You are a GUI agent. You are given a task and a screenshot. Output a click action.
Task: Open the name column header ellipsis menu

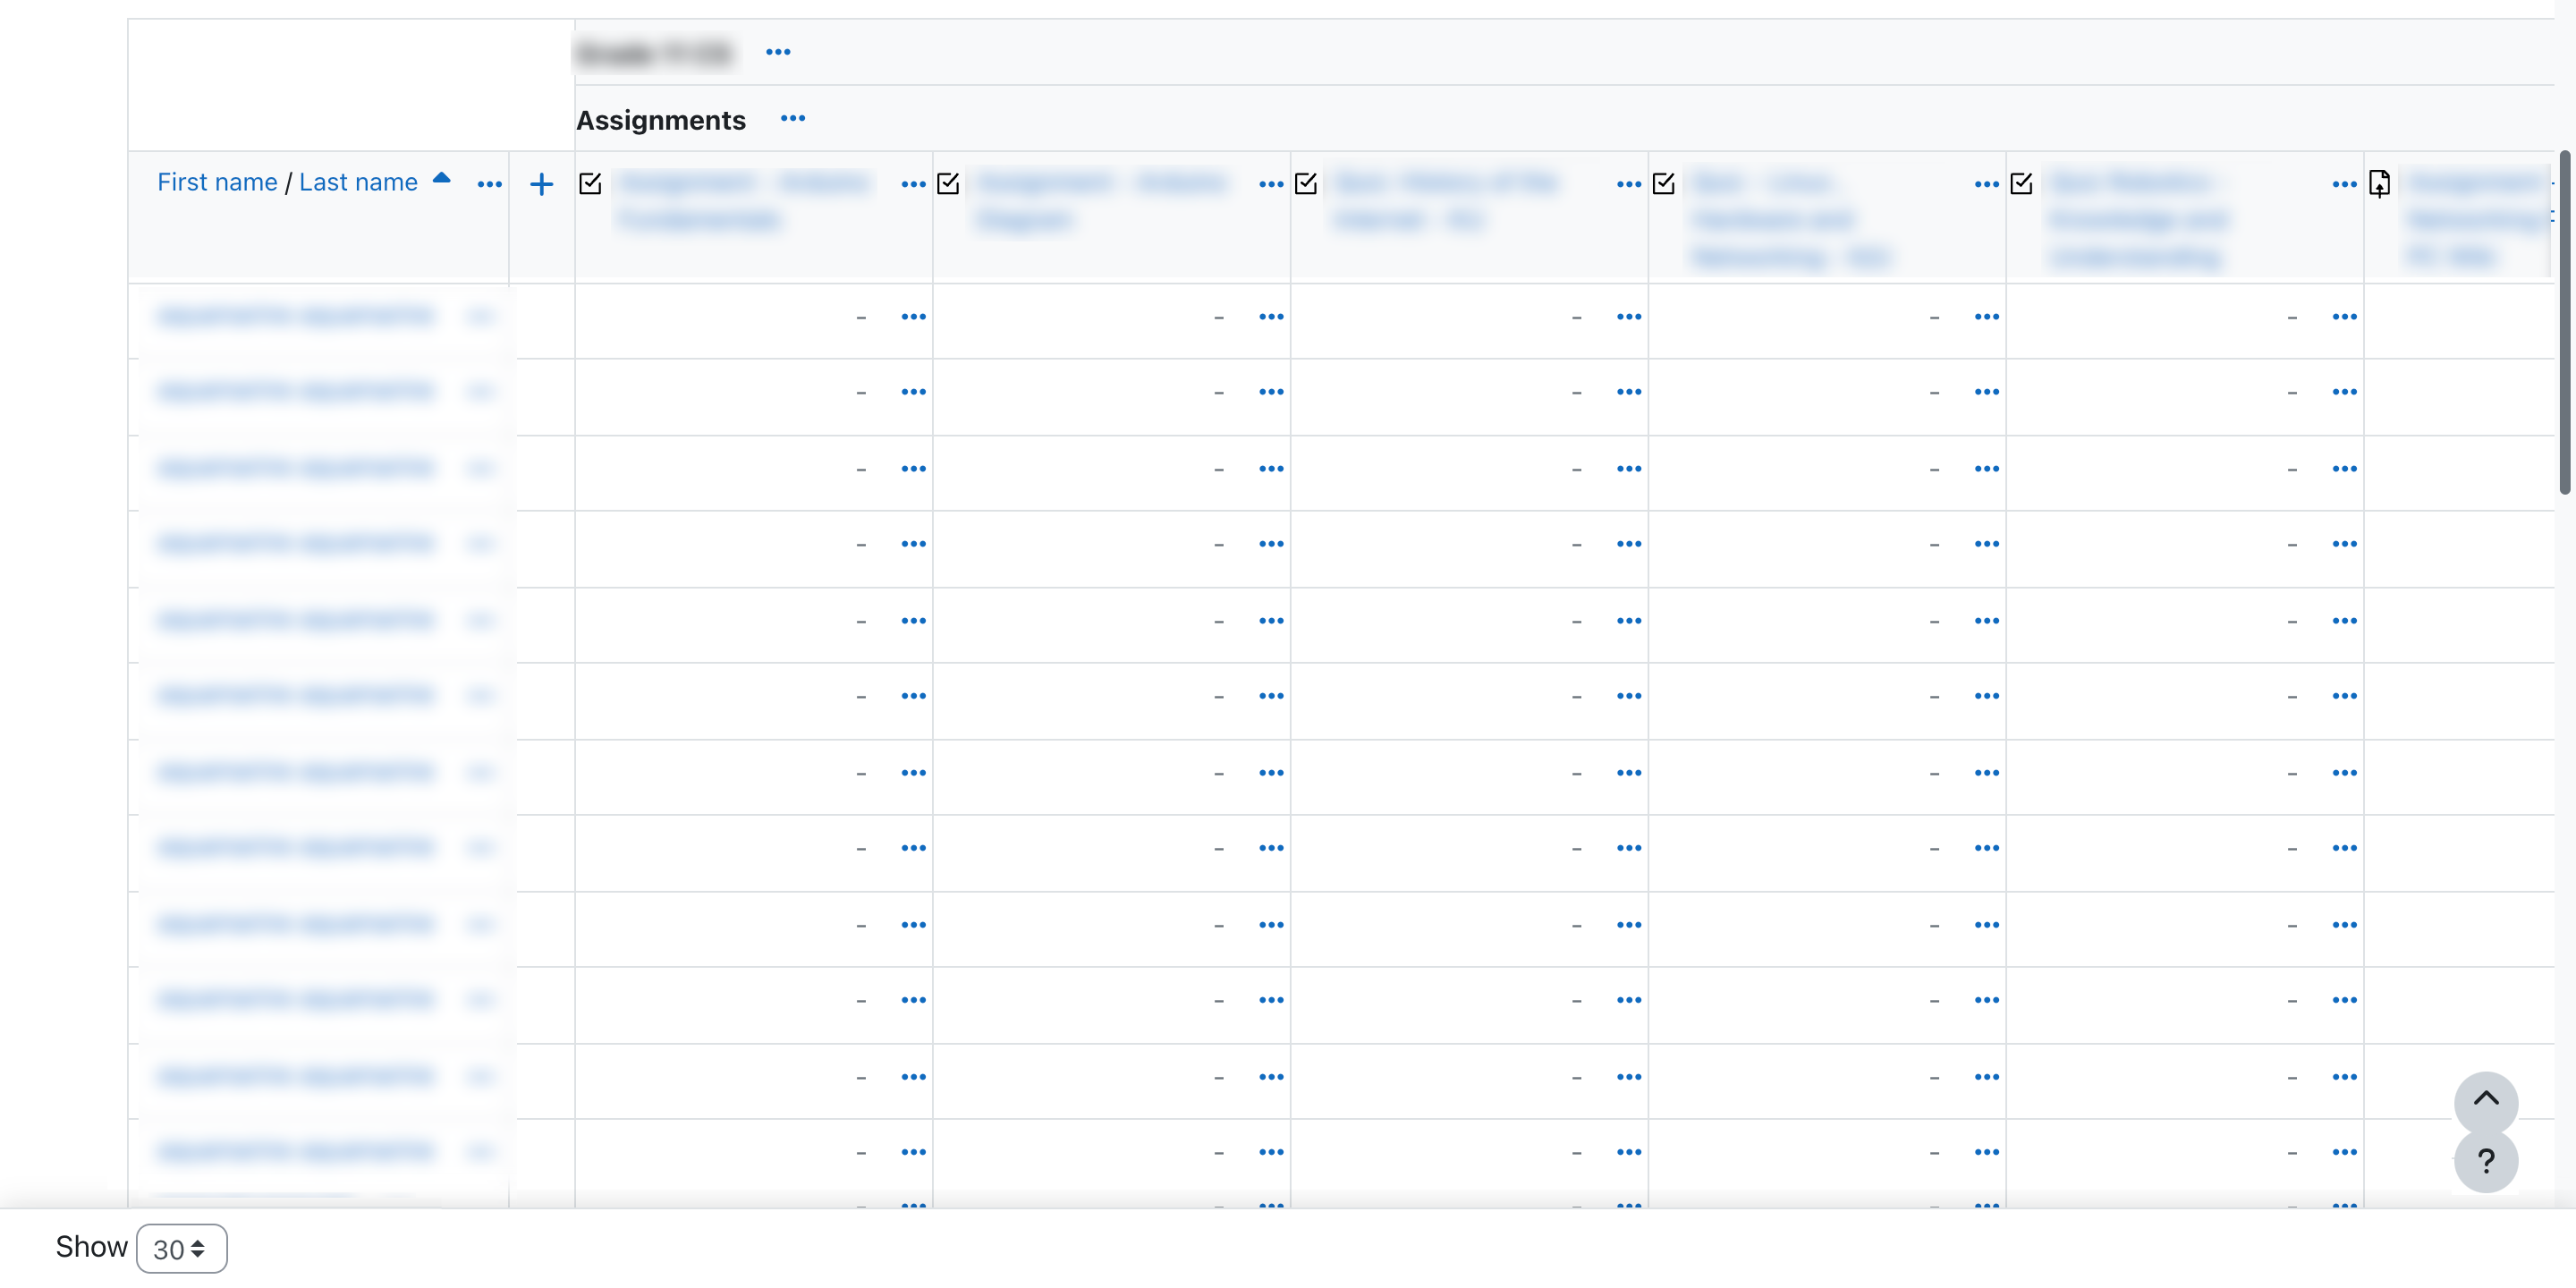coord(489,185)
